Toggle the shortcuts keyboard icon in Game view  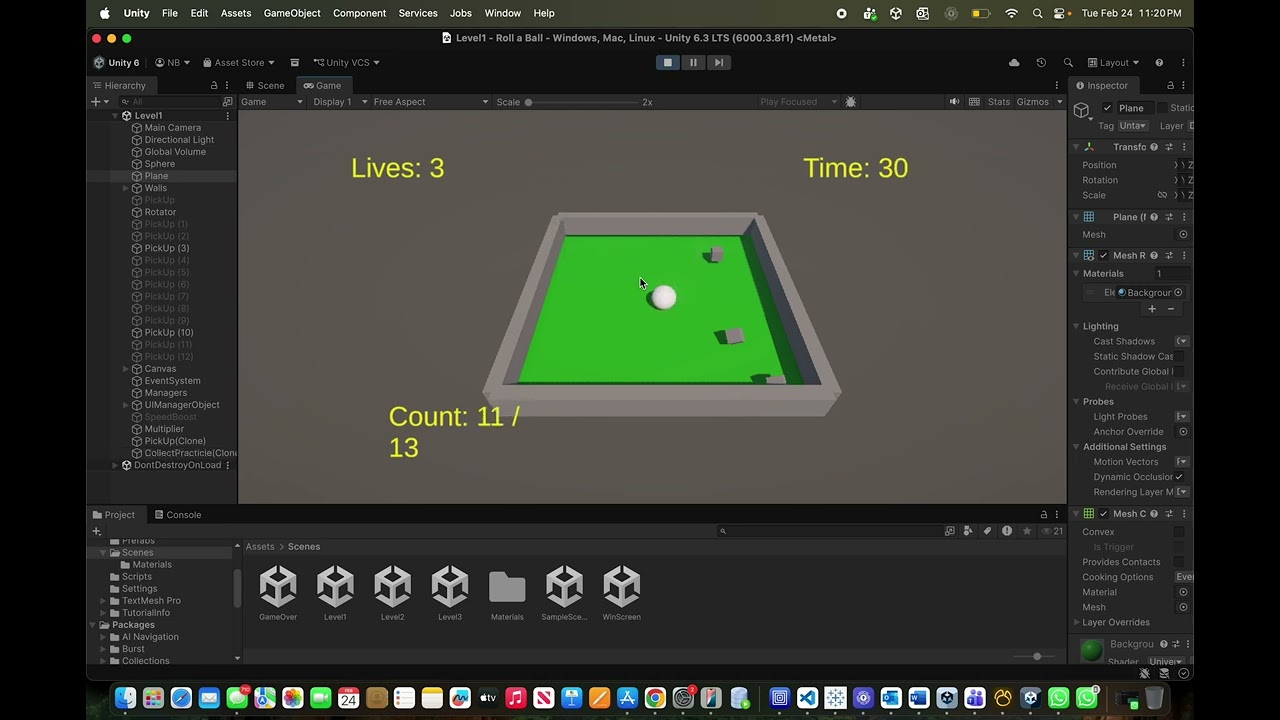pos(974,102)
